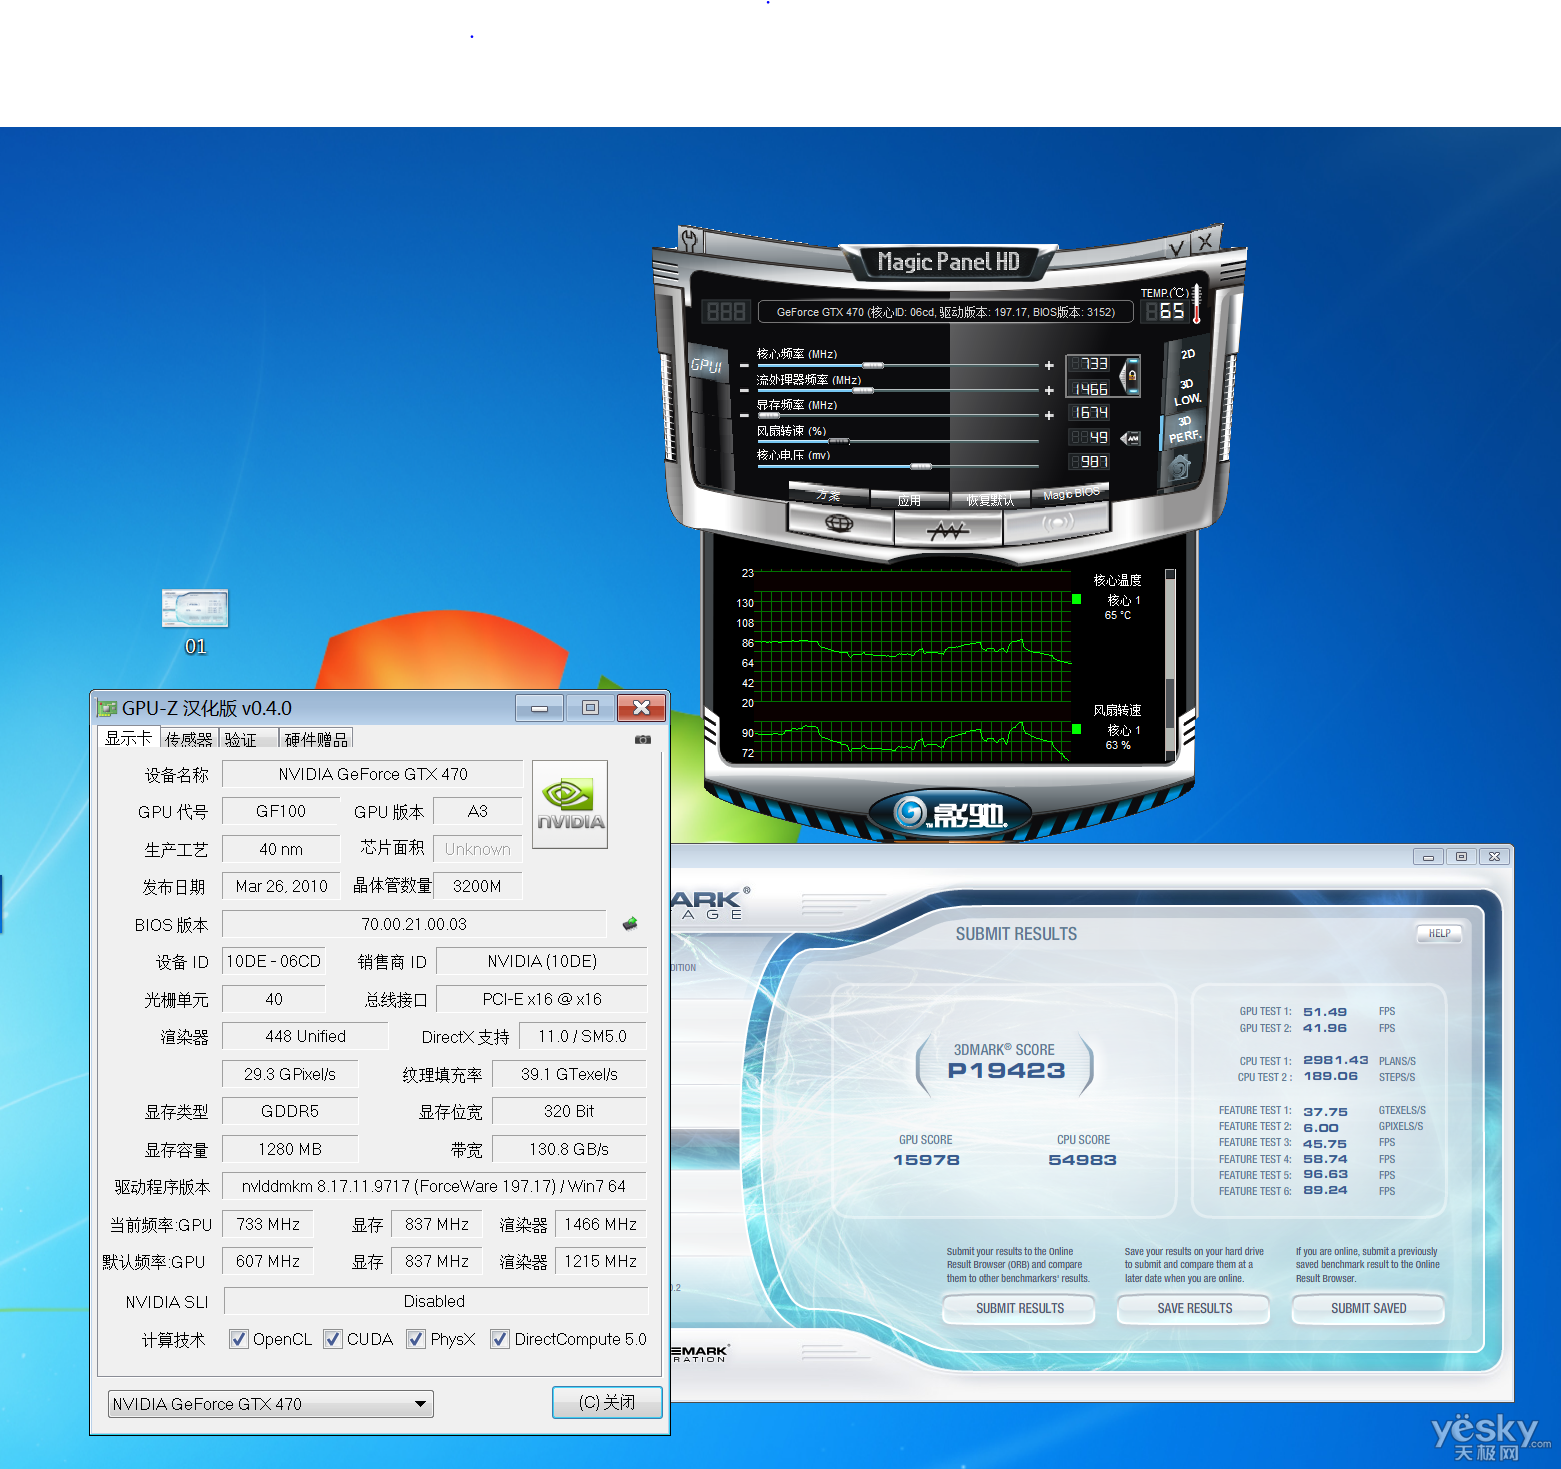This screenshot has height=1469, width=1561.
Task: Decrease shader clock with minus icon
Action: 744,391
